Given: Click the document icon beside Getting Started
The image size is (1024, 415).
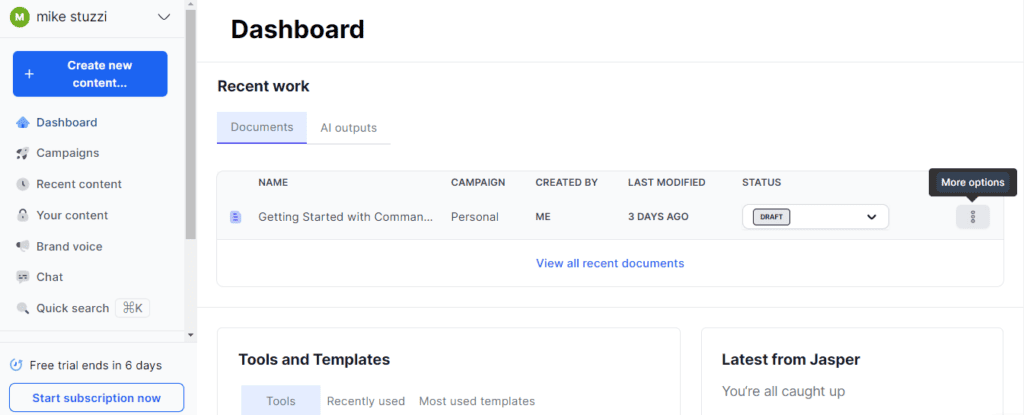Looking at the screenshot, I should point(236,217).
